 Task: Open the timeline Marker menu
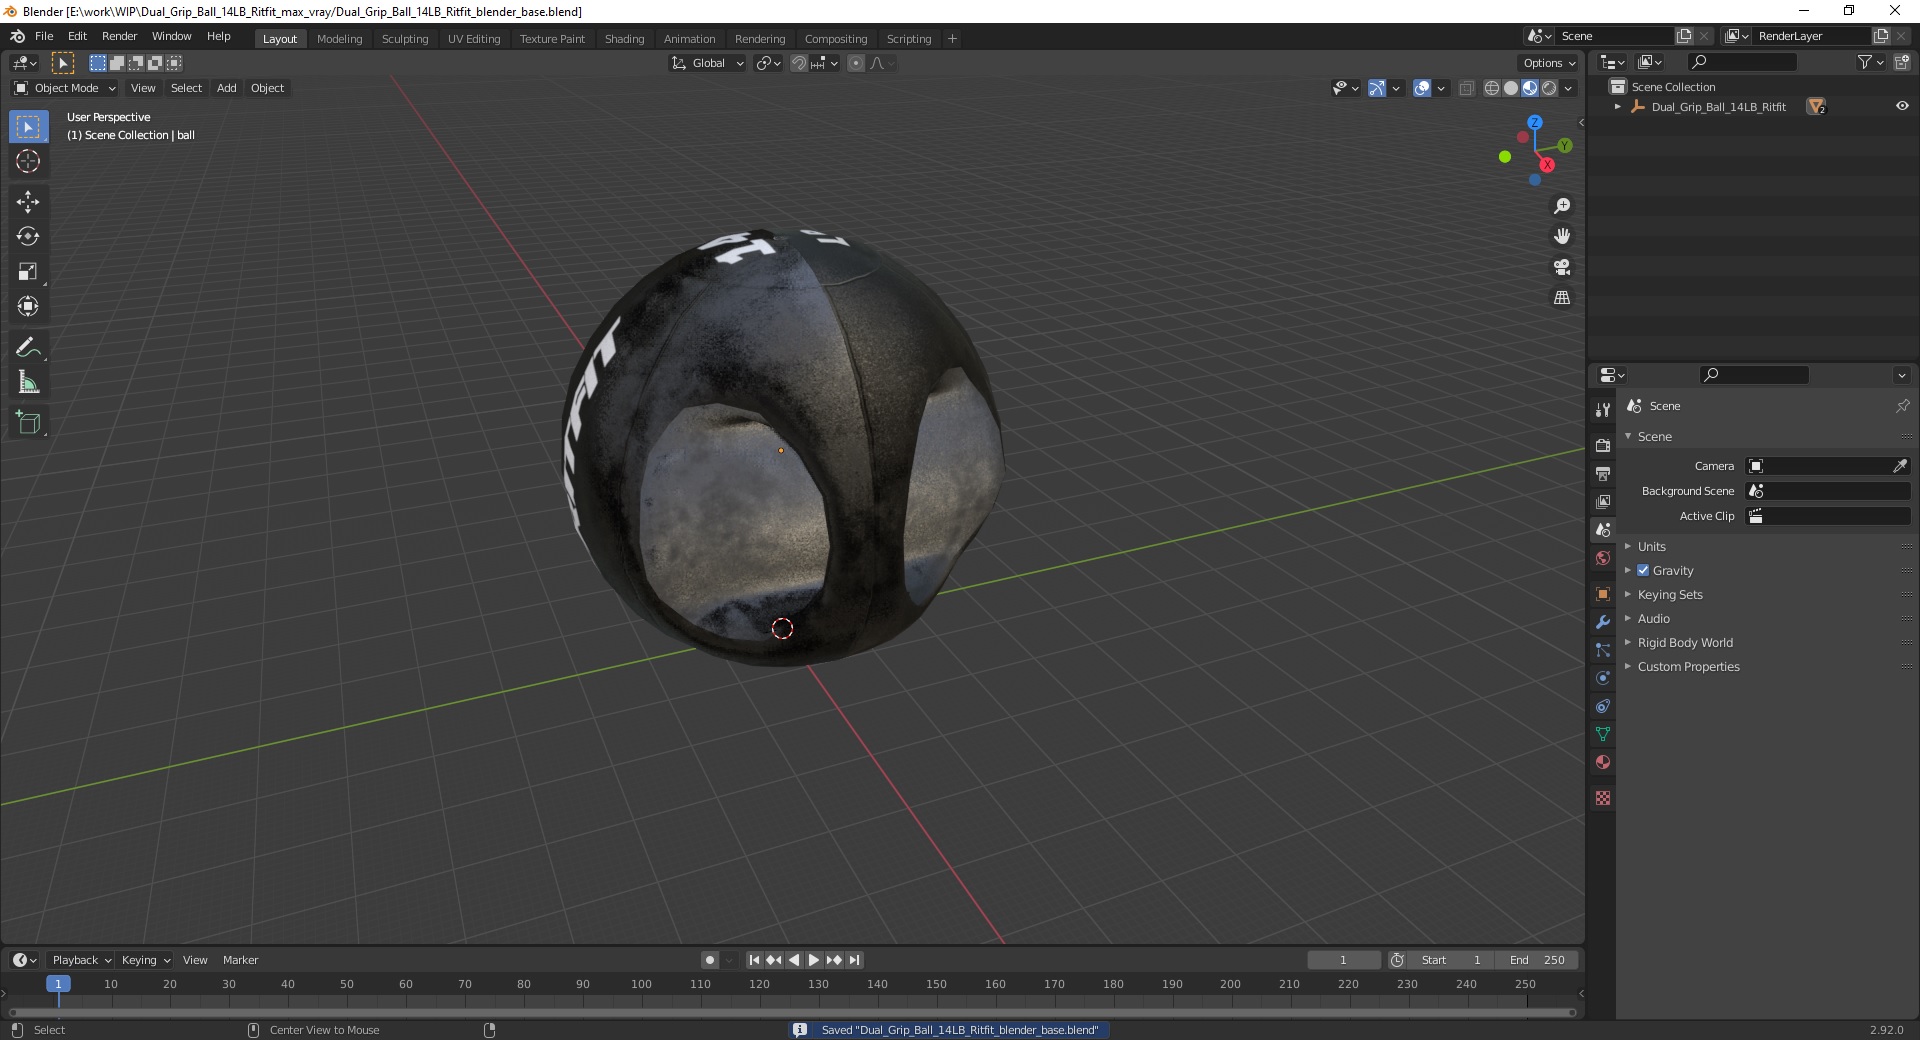coord(240,960)
